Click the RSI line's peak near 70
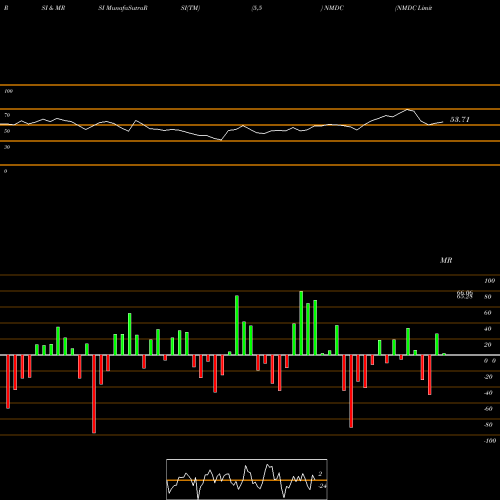Image resolution: width=500 pixels, height=500 pixels. pos(407,109)
